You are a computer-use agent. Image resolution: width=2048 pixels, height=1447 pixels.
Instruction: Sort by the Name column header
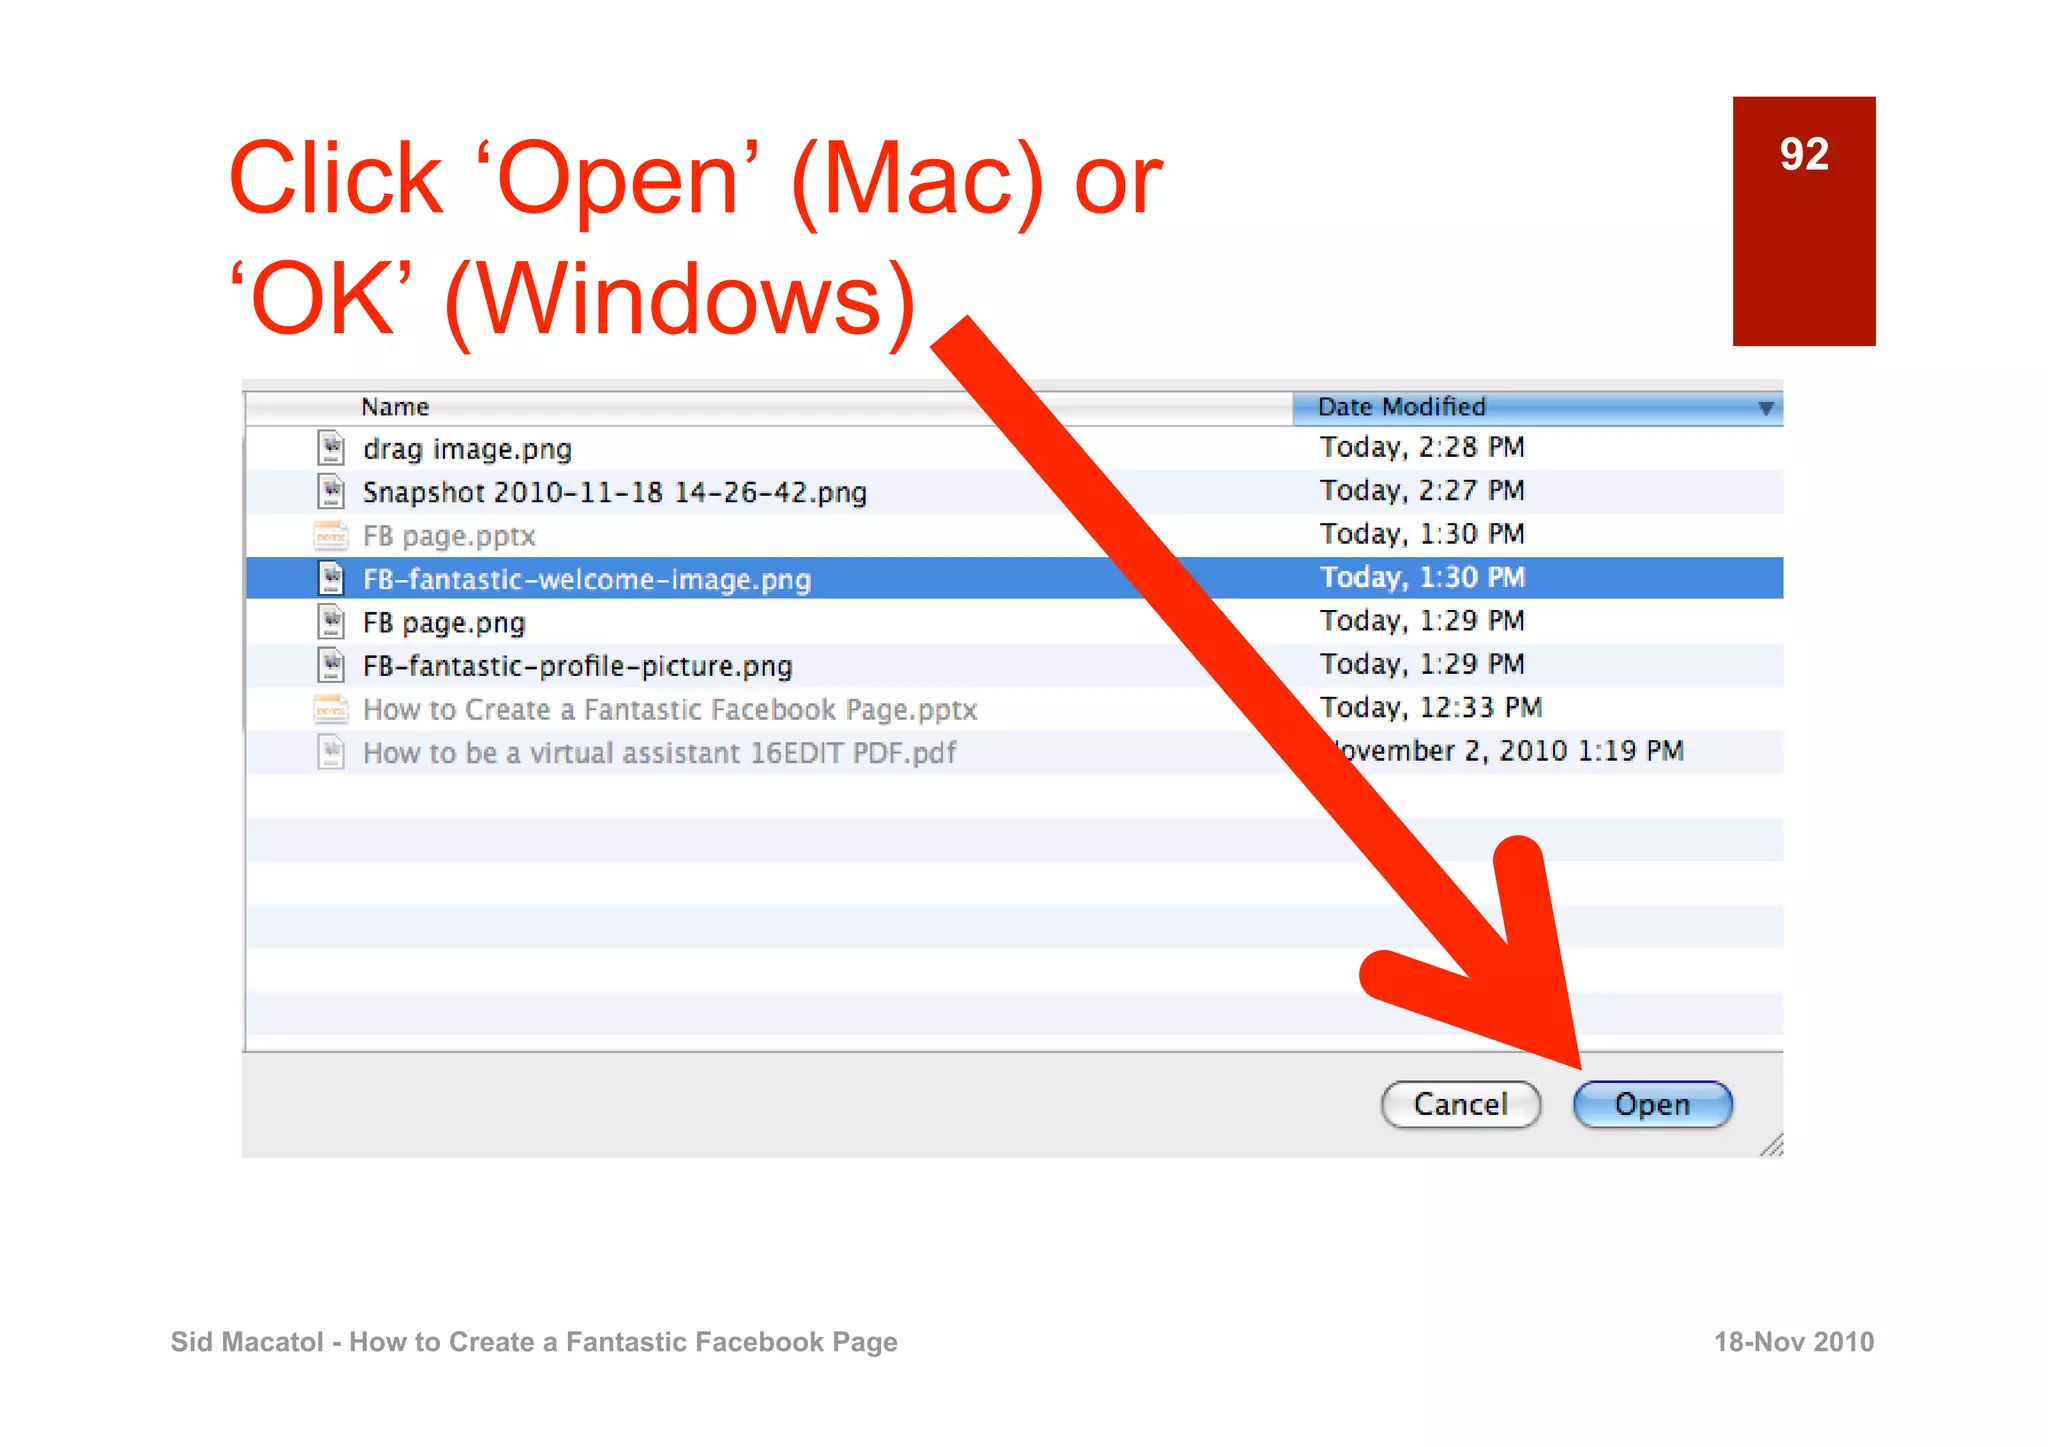pyautogui.click(x=768, y=407)
